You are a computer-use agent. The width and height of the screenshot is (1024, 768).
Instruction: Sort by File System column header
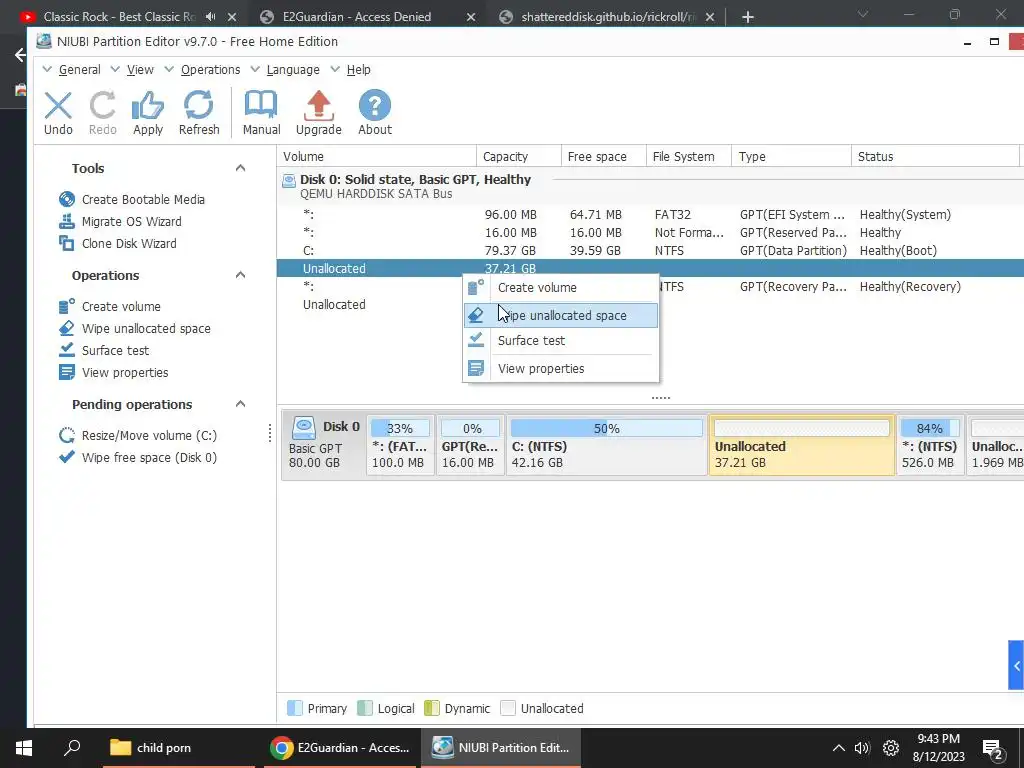coord(689,157)
